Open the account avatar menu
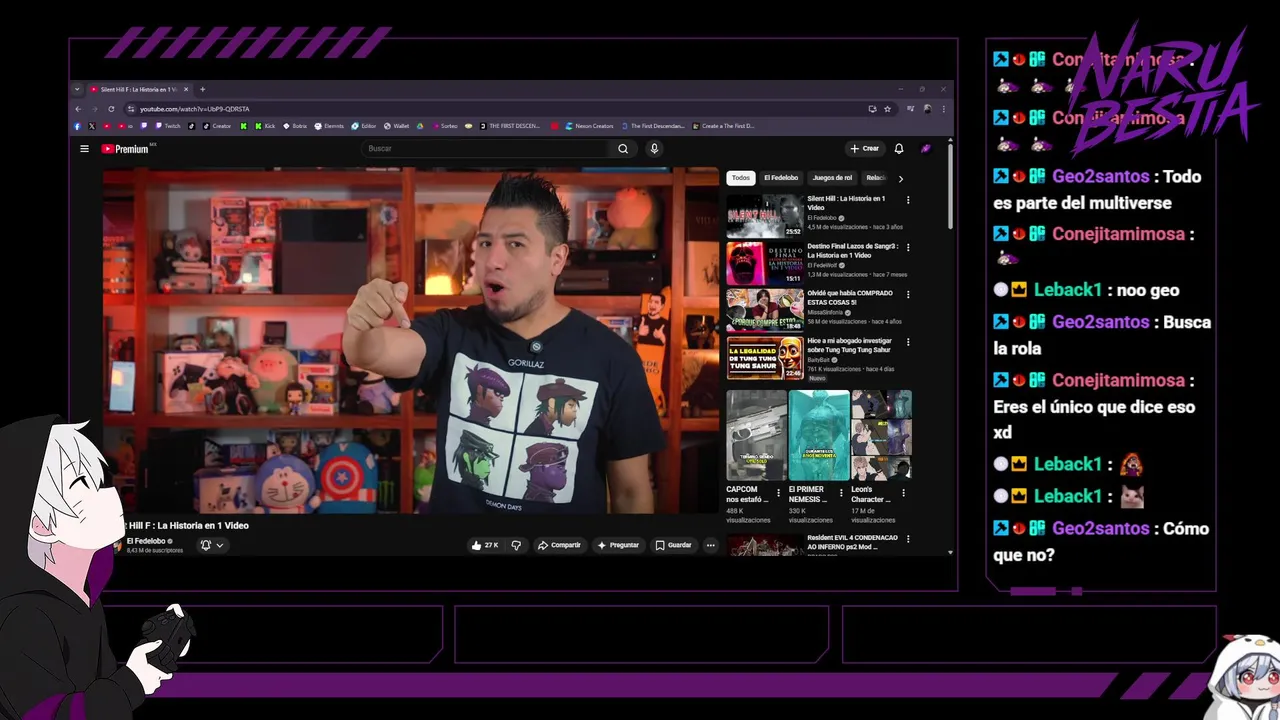The height and width of the screenshot is (720, 1280). [926, 149]
